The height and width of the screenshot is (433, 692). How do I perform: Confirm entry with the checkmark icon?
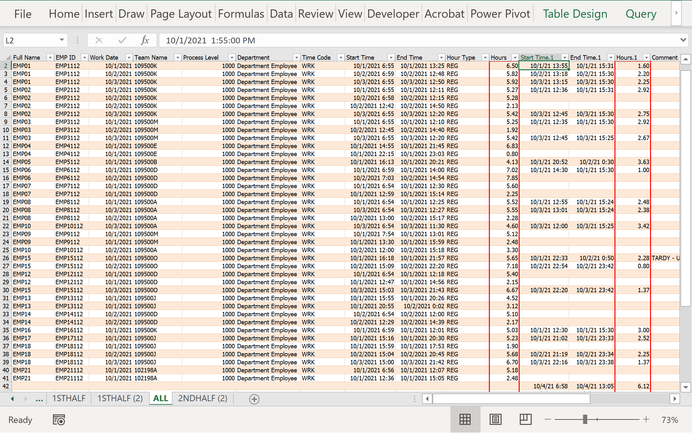[122, 41]
